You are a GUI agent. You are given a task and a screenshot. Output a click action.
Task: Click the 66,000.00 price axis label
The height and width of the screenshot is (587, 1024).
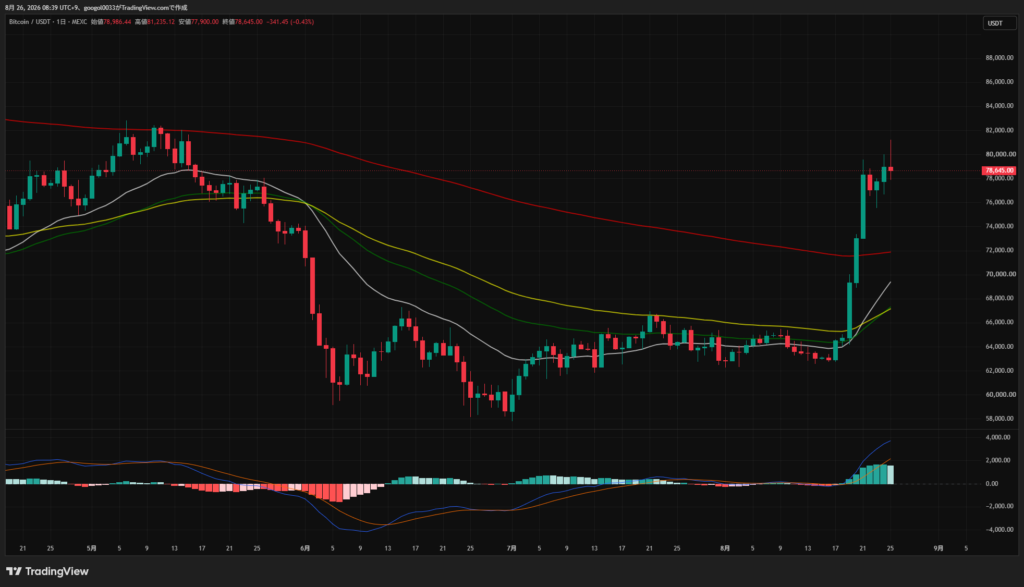click(999, 322)
